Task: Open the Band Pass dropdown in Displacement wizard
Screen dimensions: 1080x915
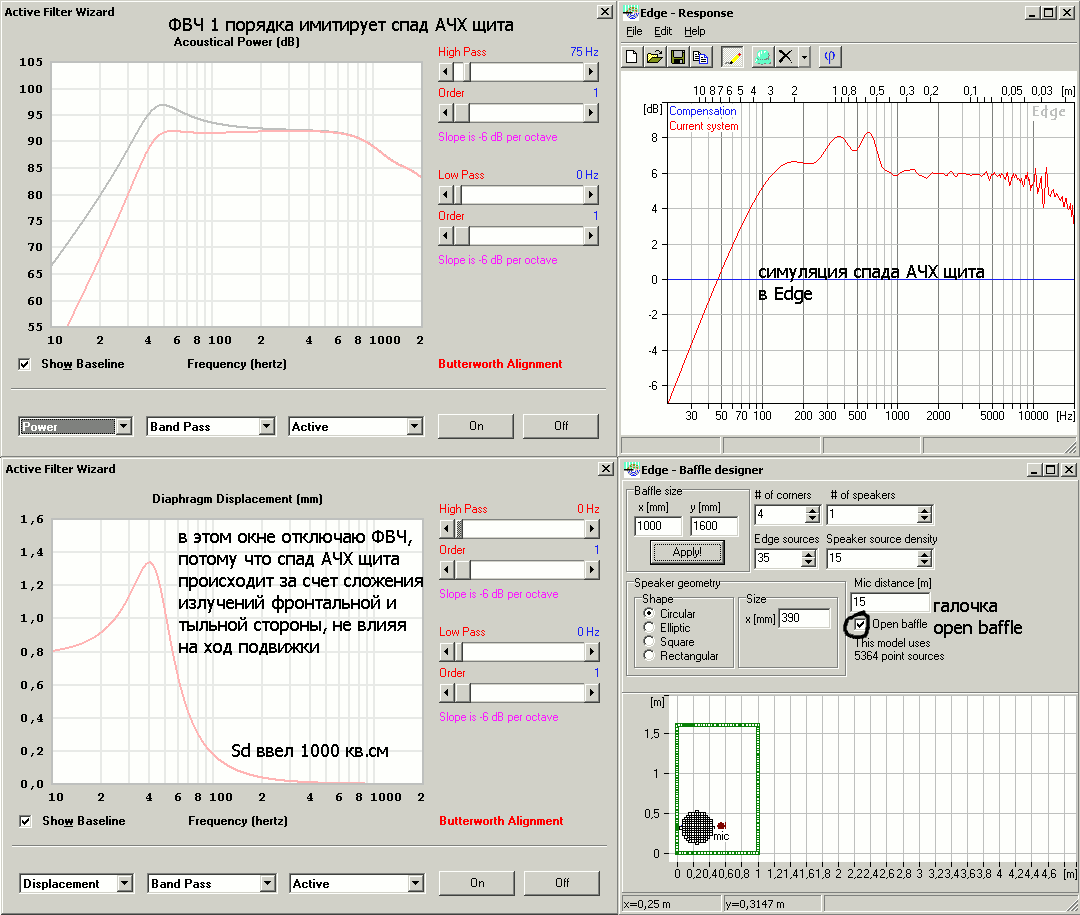Action: click(x=268, y=883)
